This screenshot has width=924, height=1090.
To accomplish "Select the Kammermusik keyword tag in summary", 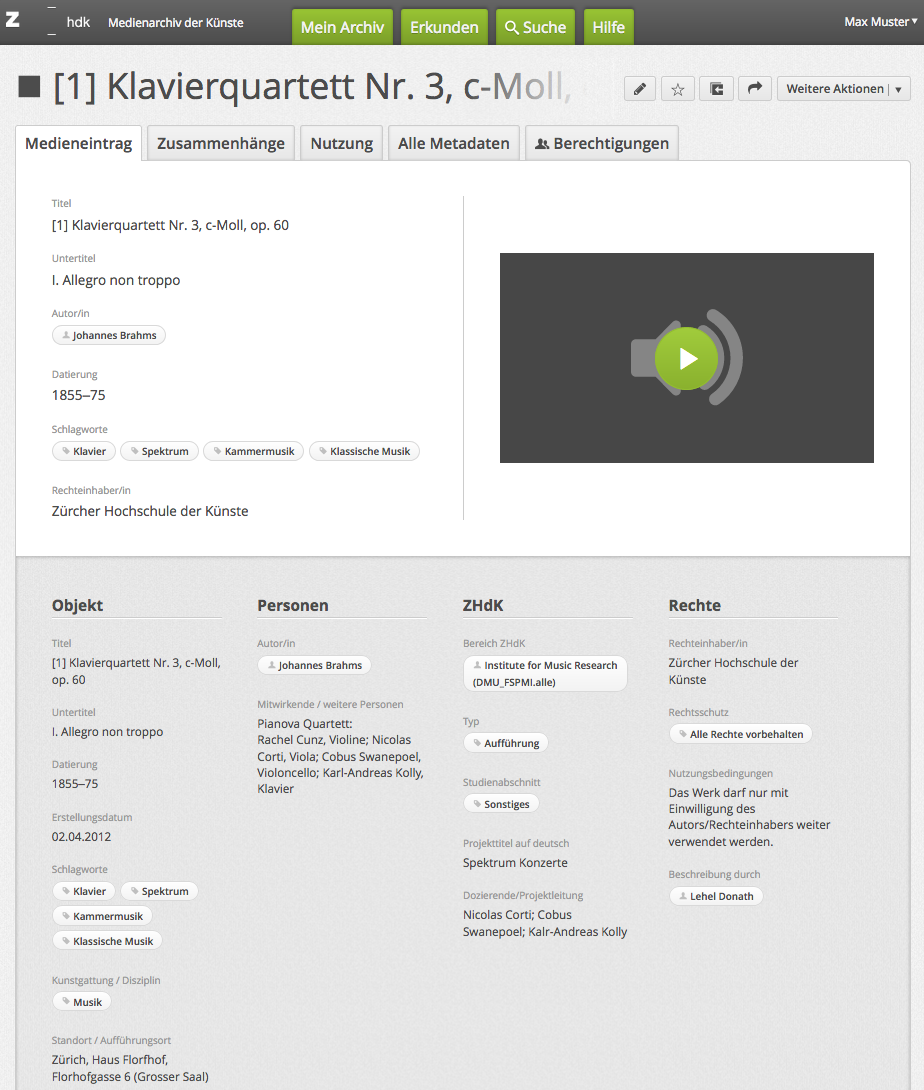I will point(253,451).
